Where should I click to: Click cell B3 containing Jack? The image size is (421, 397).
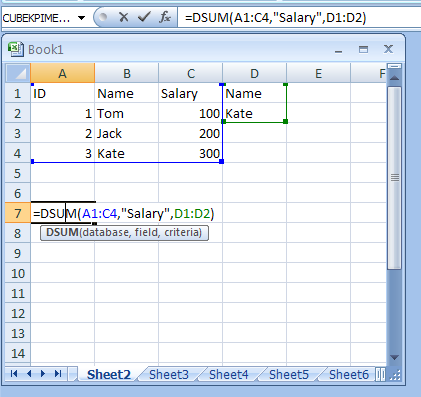click(x=127, y=133)
